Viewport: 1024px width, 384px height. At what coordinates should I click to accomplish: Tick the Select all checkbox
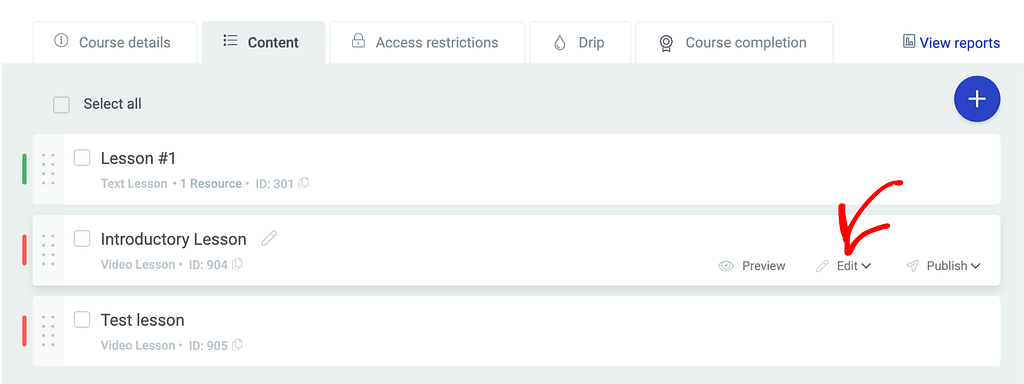coord(61,104)
